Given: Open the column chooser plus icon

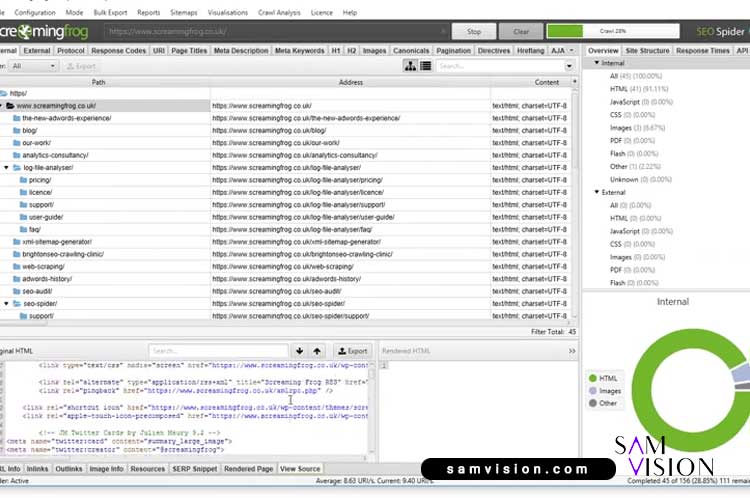Looking at the screenshot, I should pos(574,82).
